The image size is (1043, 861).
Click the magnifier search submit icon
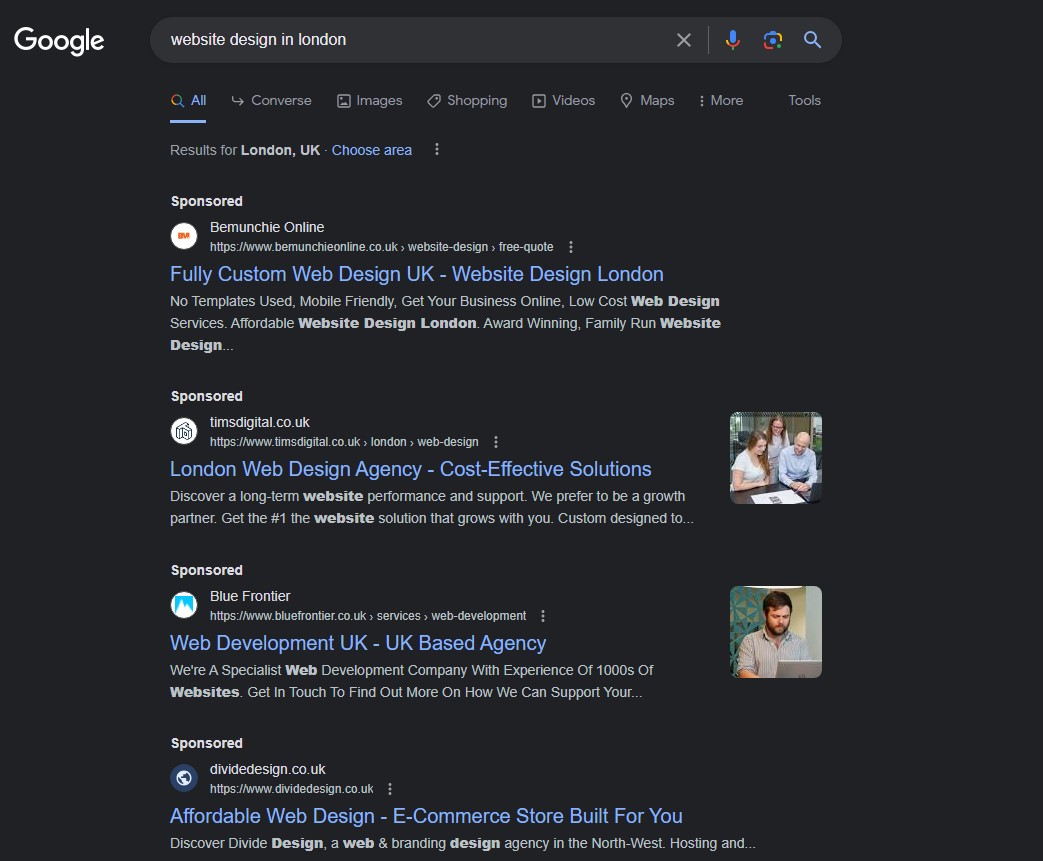812,40
